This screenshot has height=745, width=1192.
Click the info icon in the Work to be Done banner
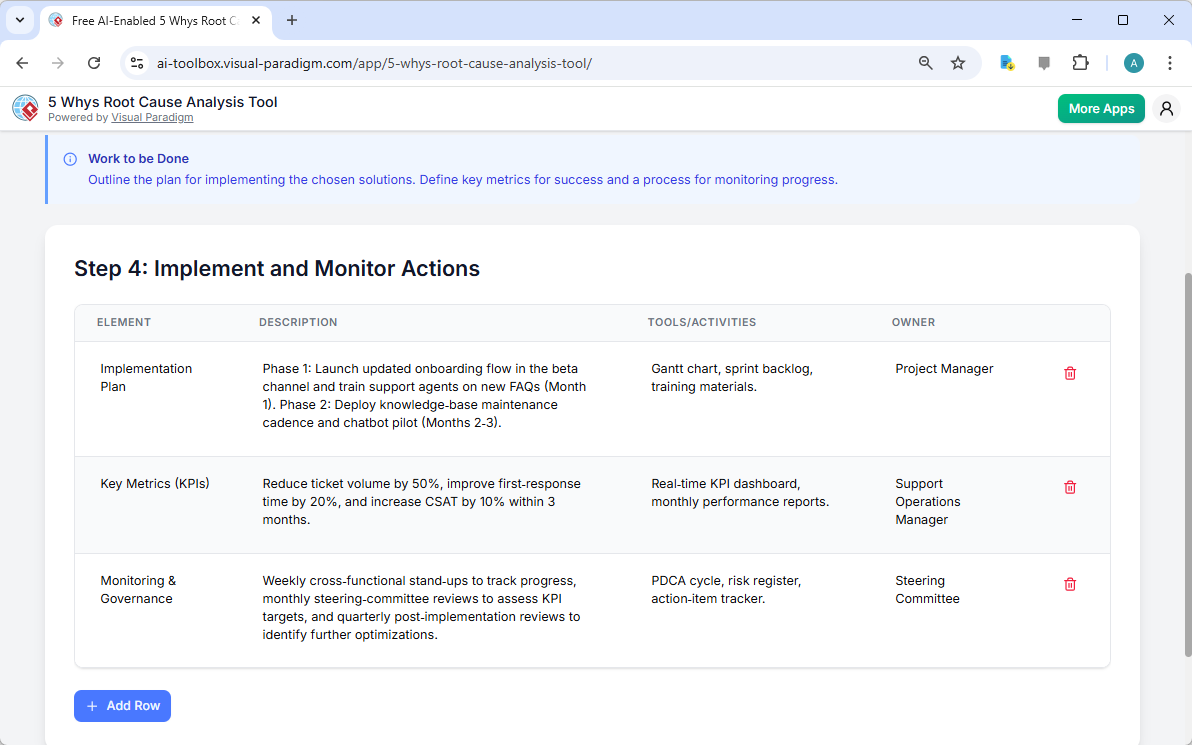click(x=69, y=158)
